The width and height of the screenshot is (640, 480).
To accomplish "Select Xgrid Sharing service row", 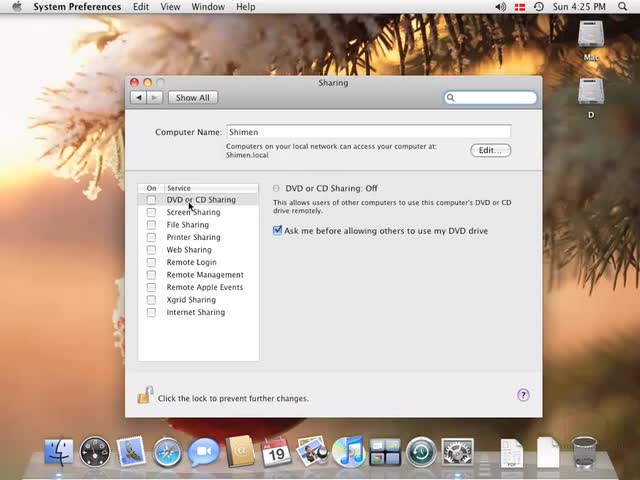I will point(198,300).
